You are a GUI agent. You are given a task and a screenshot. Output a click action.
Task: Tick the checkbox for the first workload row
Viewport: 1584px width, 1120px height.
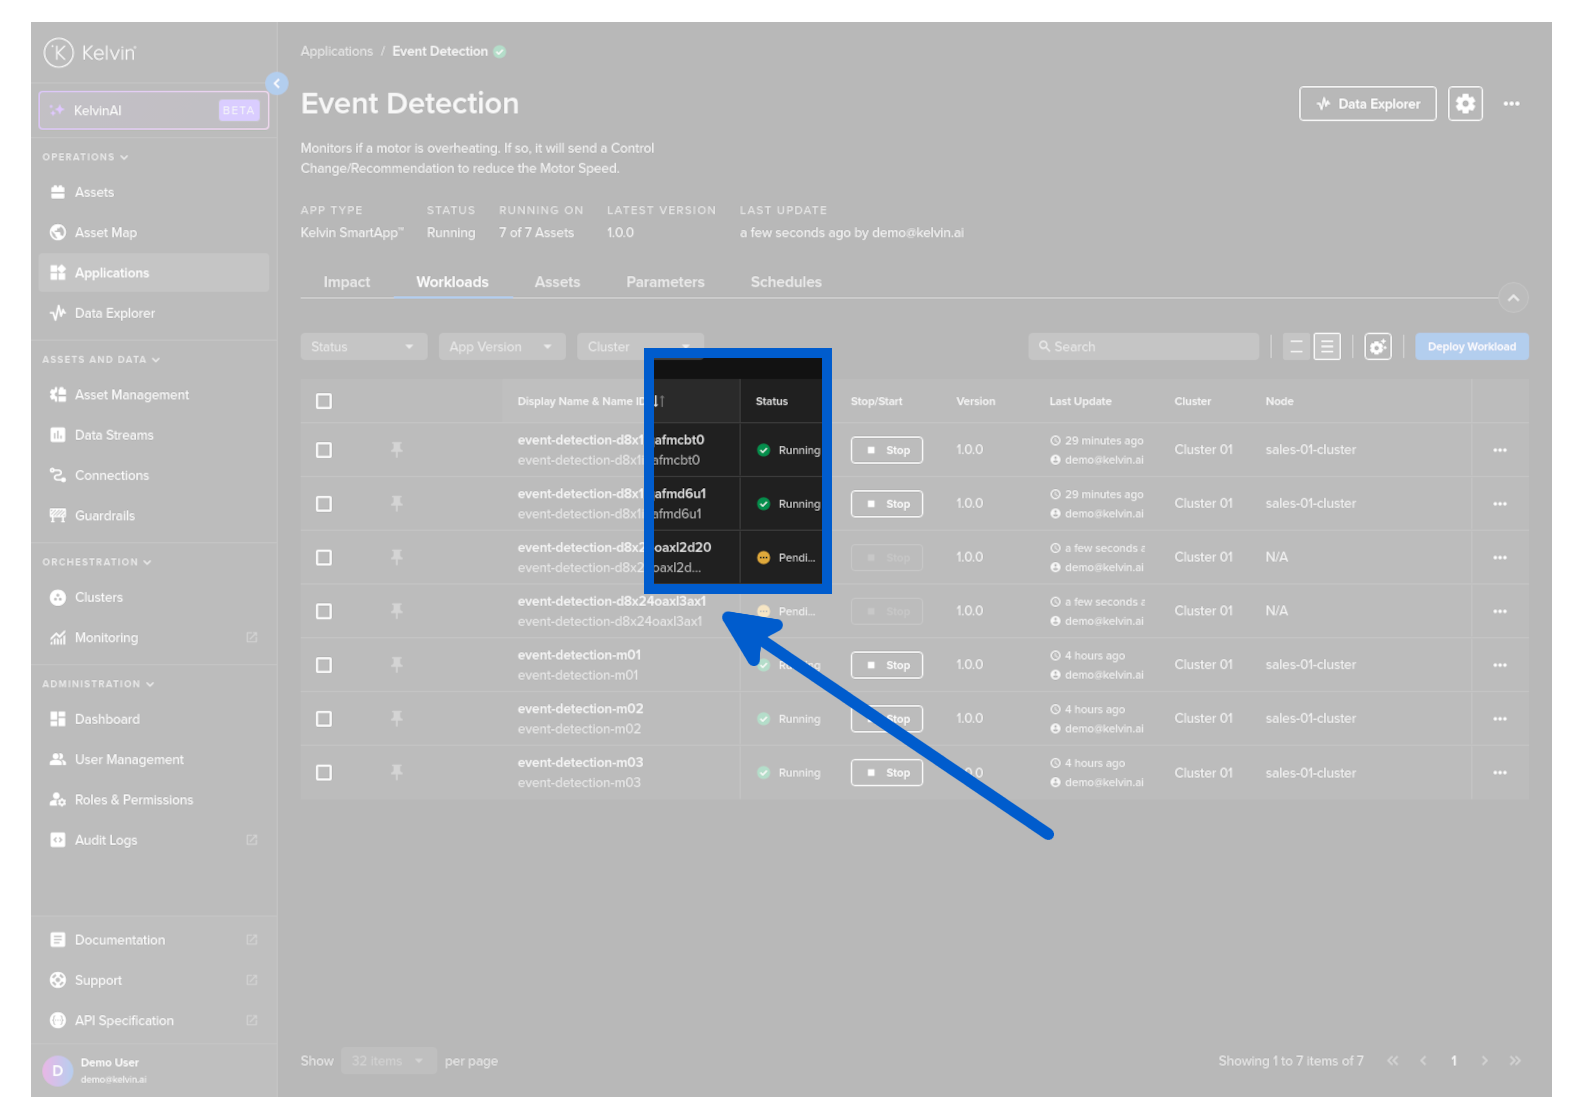324,450
